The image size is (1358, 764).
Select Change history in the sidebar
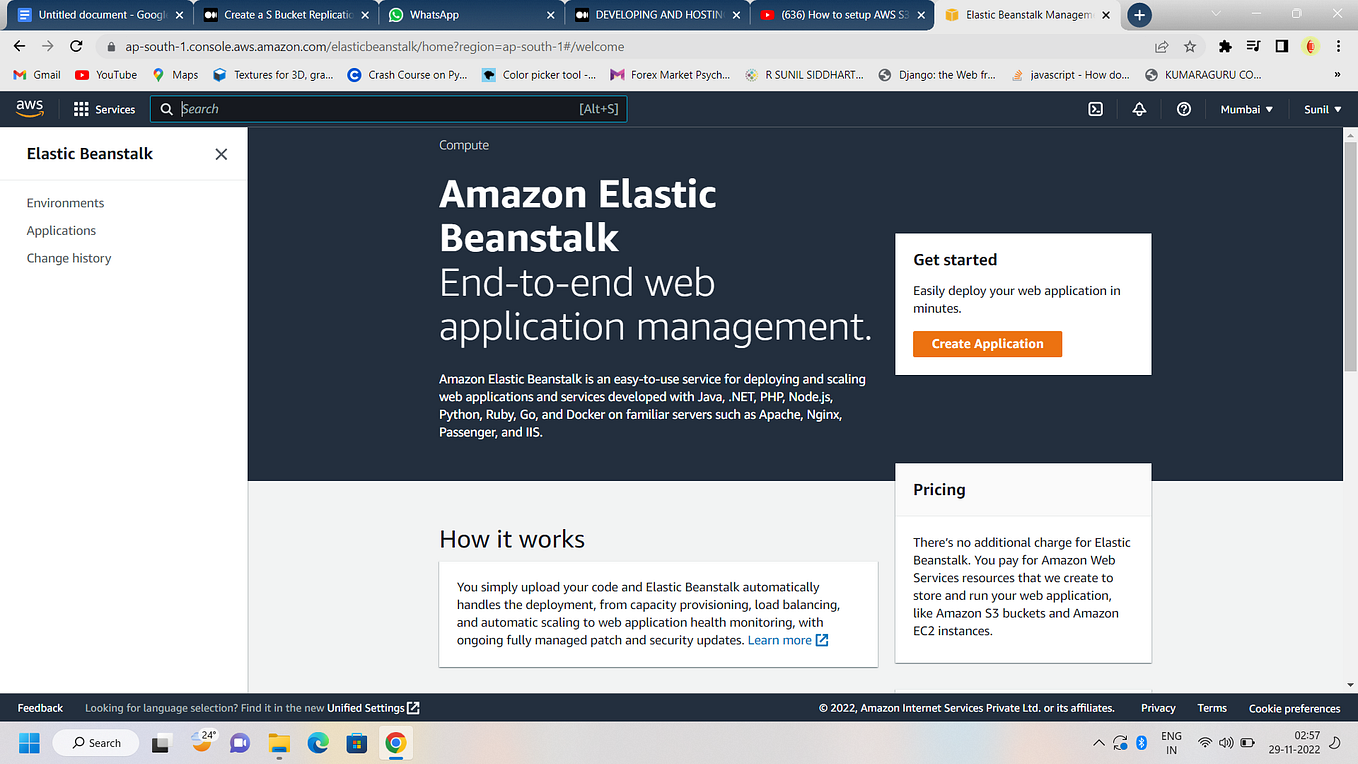69,258
